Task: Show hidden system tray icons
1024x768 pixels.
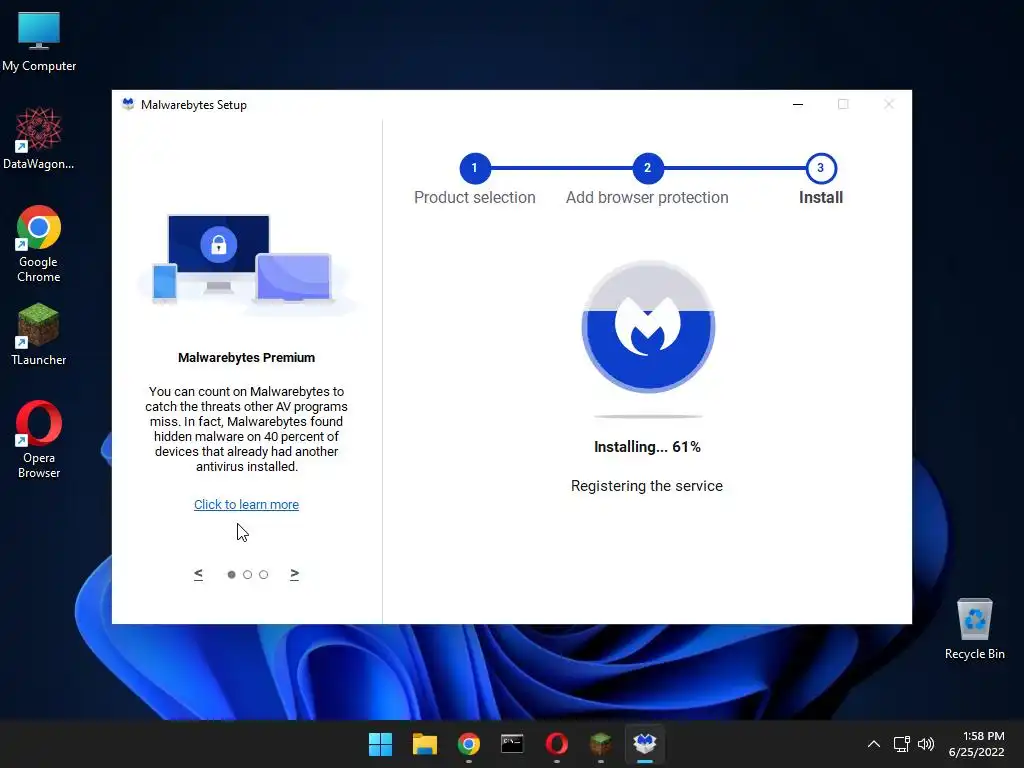Action: (874, 744)
